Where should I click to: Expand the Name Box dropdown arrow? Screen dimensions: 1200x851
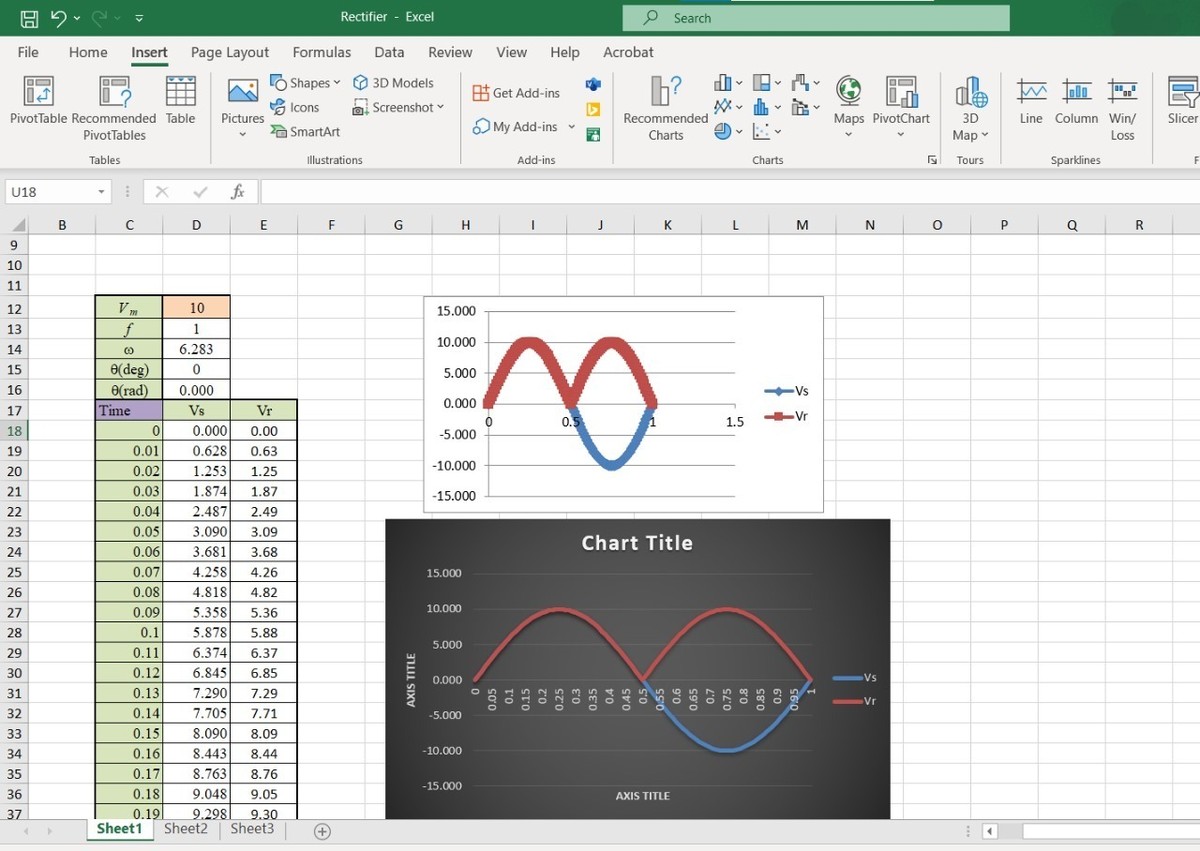(101, 192)
